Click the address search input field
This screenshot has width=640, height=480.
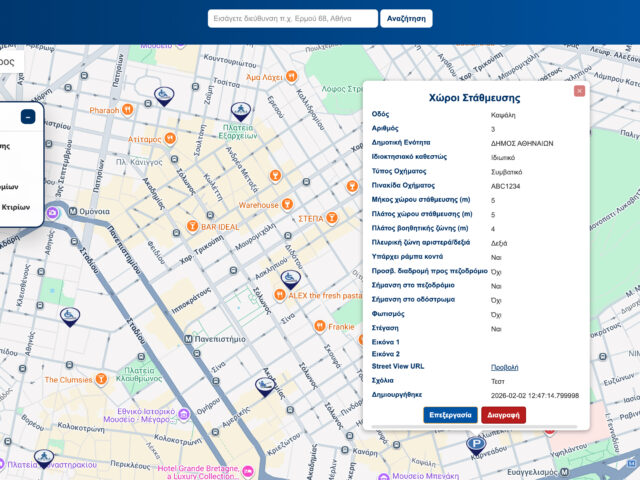click(293, 18)
